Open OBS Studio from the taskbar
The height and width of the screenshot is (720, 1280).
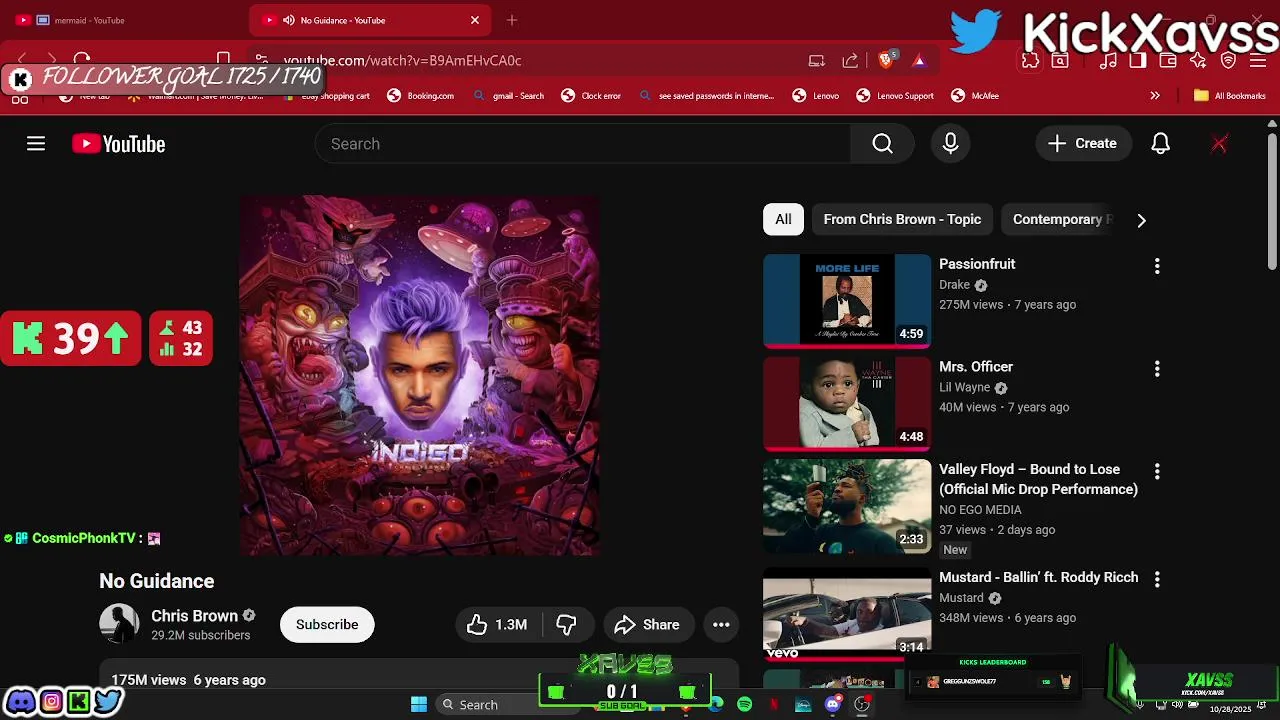862,705
